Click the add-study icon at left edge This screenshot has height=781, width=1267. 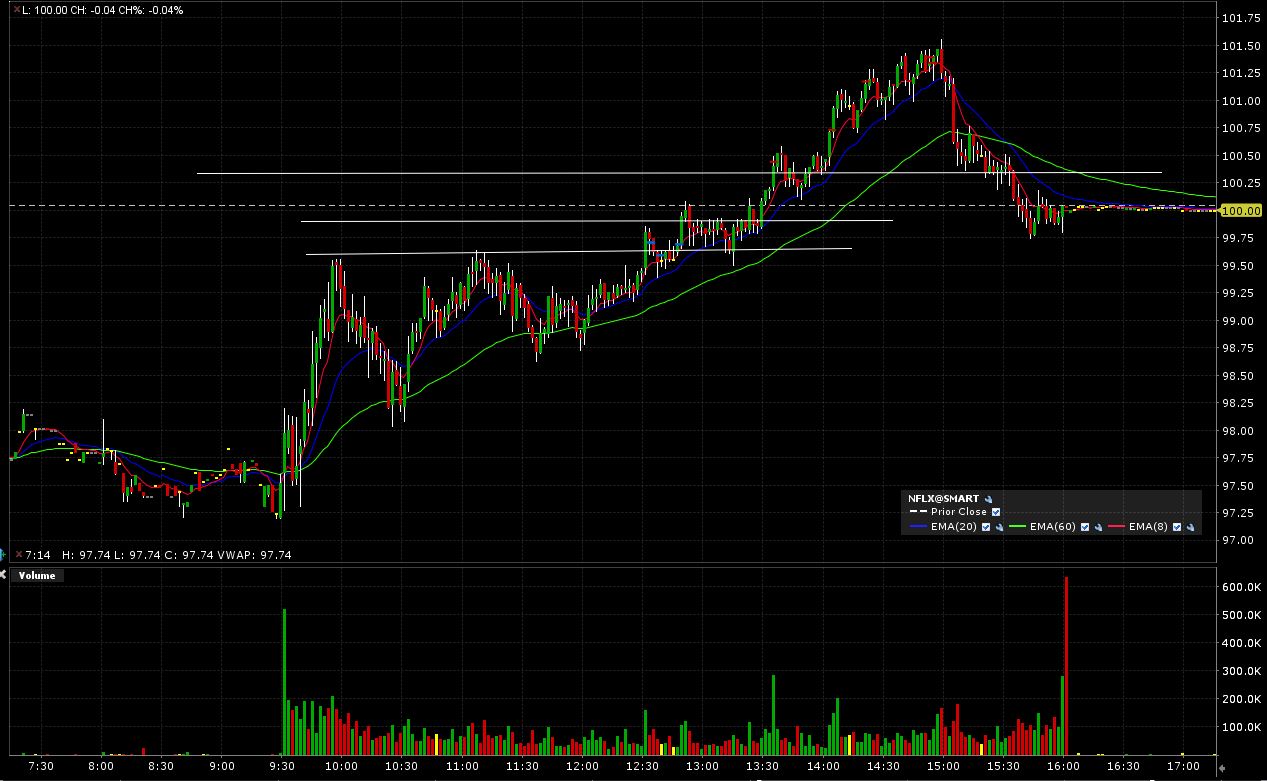point(3,554)
